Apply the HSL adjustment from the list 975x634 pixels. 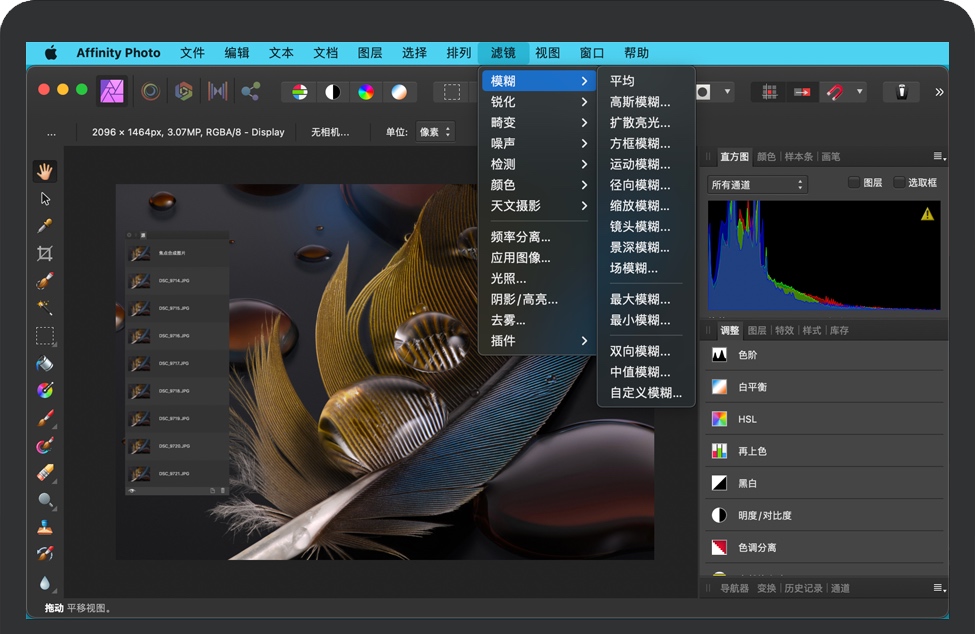tap(747, 419)
